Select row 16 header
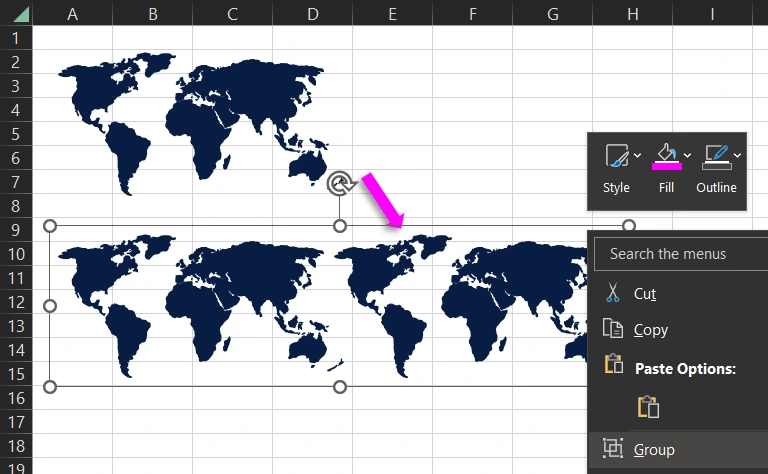This screenshot has height=474, width=768. pos(16,398)
